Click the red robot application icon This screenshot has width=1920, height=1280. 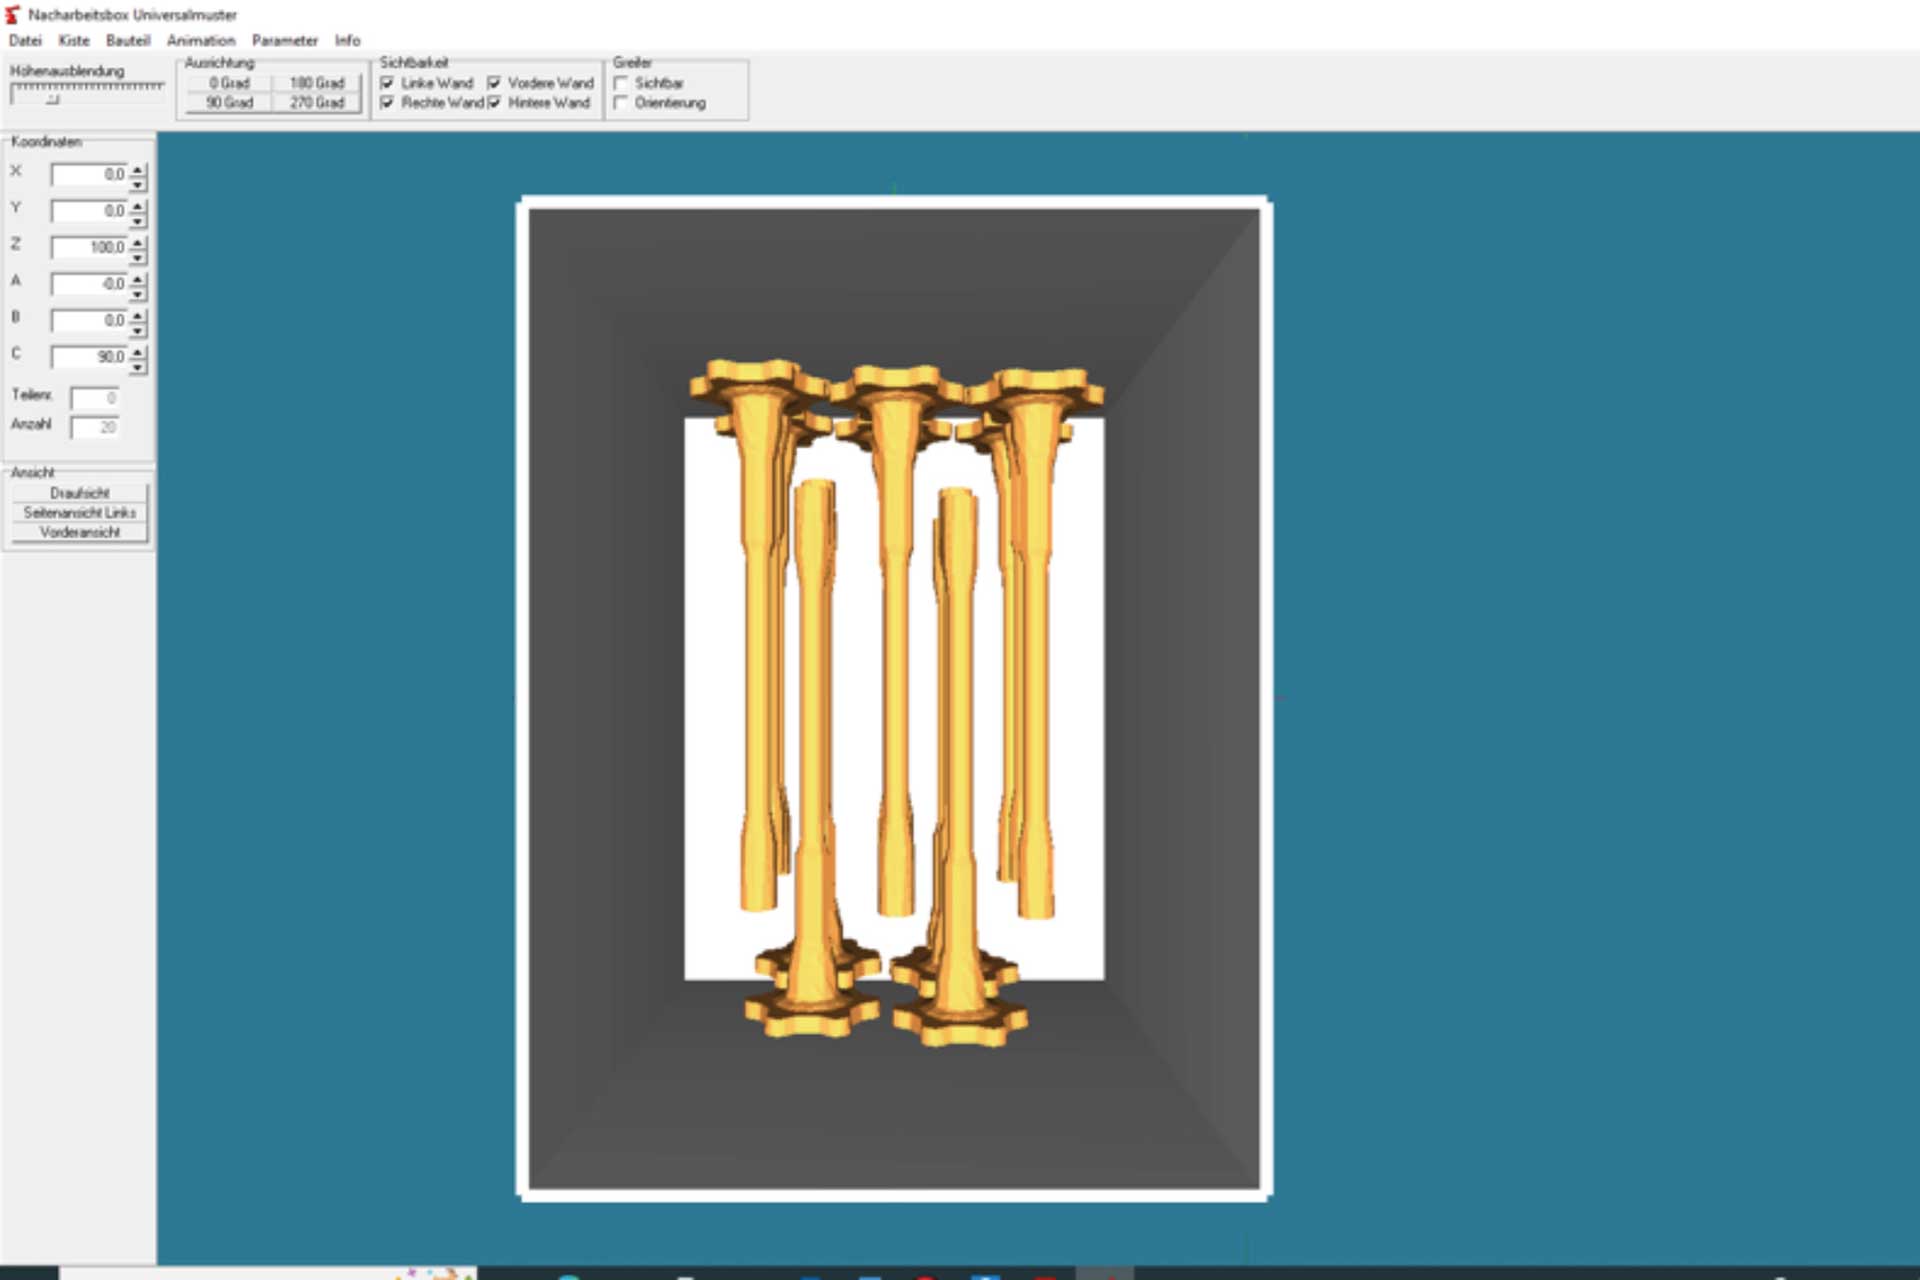pos(12,14)
